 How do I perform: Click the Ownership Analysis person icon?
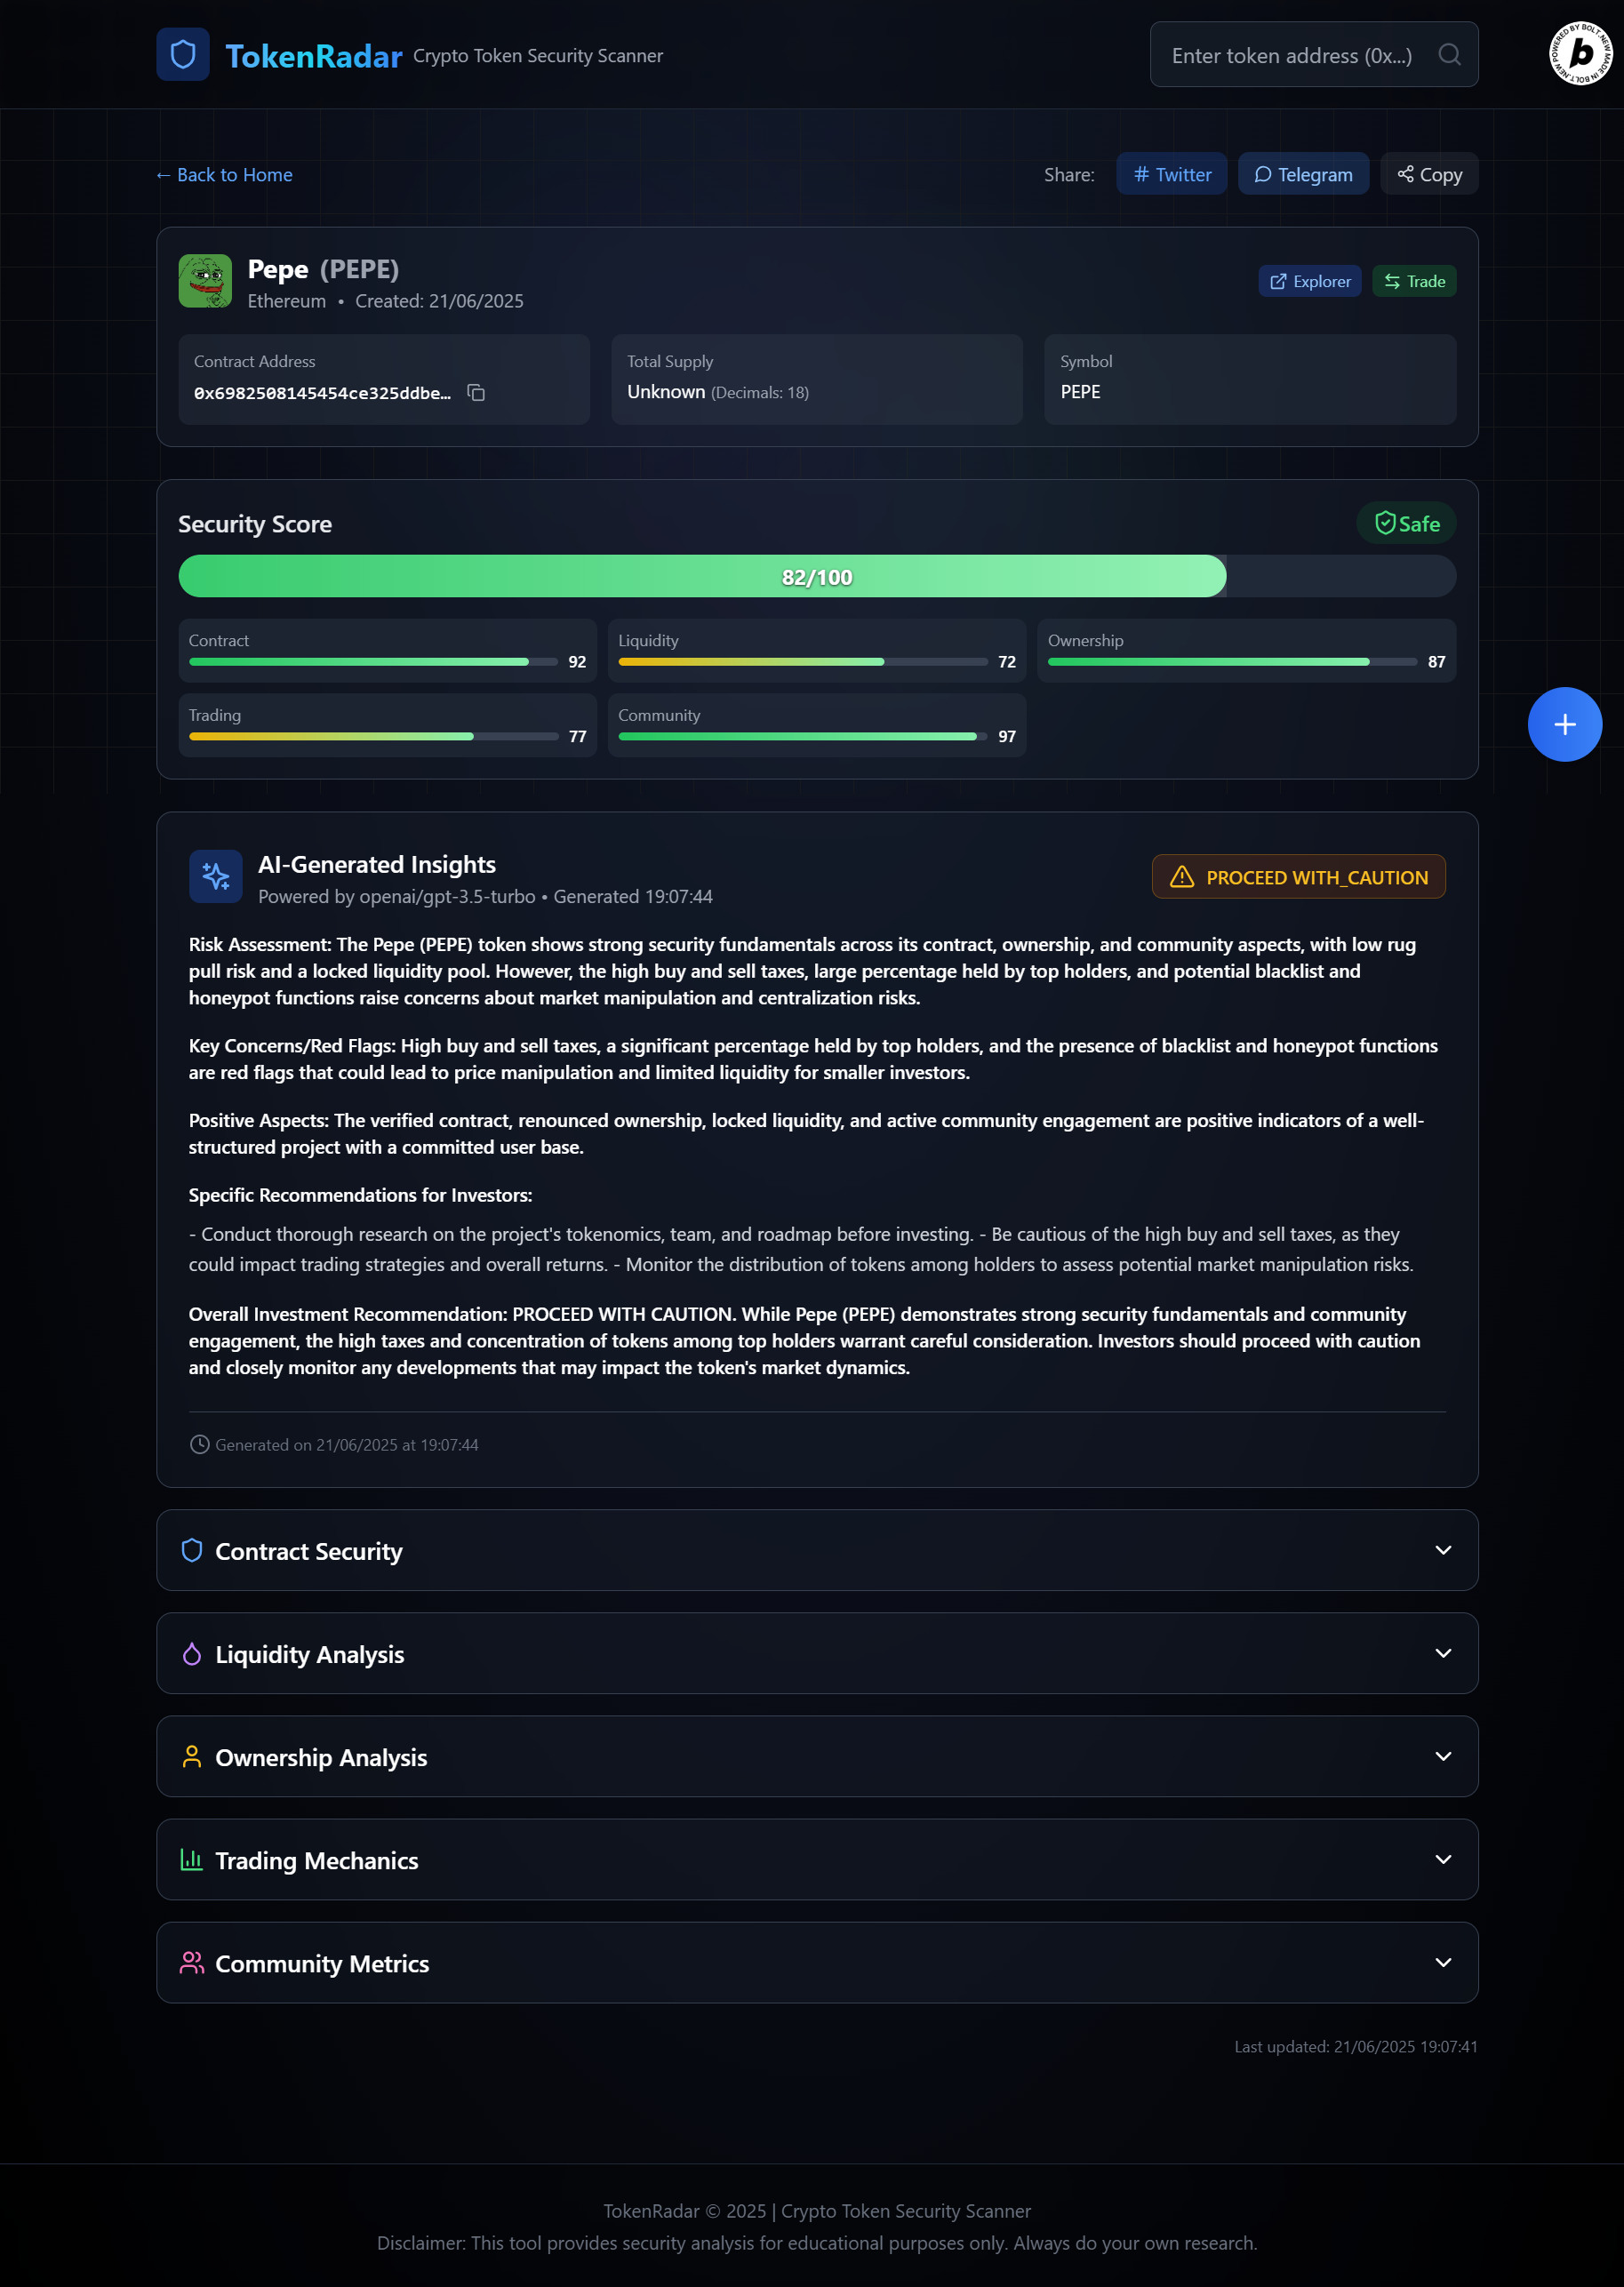click(x=192, y=1756)
